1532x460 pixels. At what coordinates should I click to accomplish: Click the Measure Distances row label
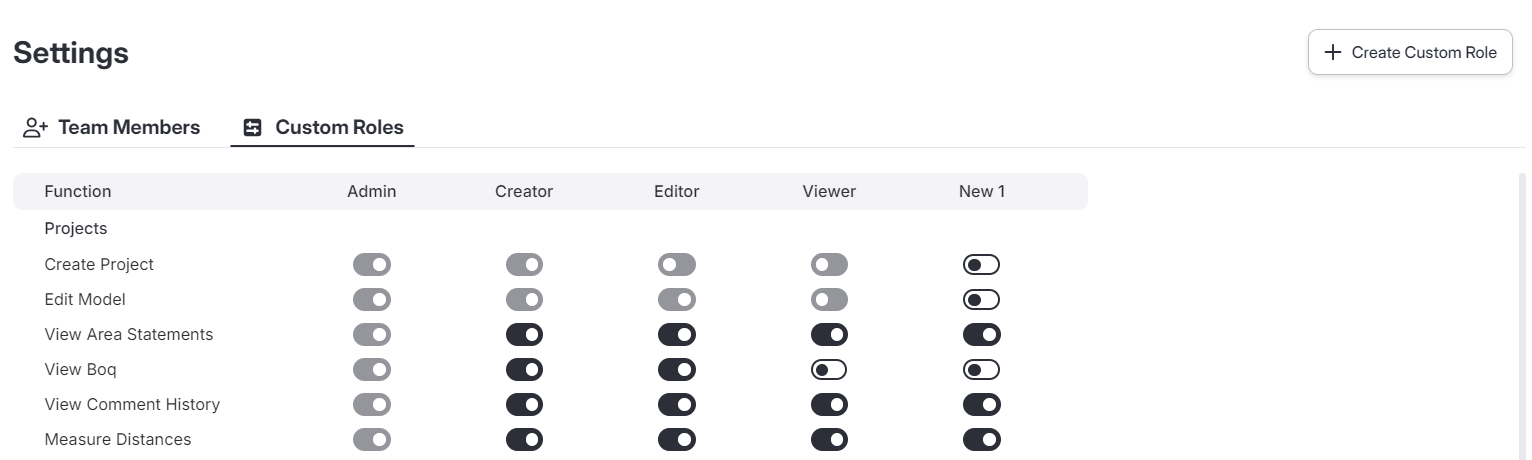[118, 440]
